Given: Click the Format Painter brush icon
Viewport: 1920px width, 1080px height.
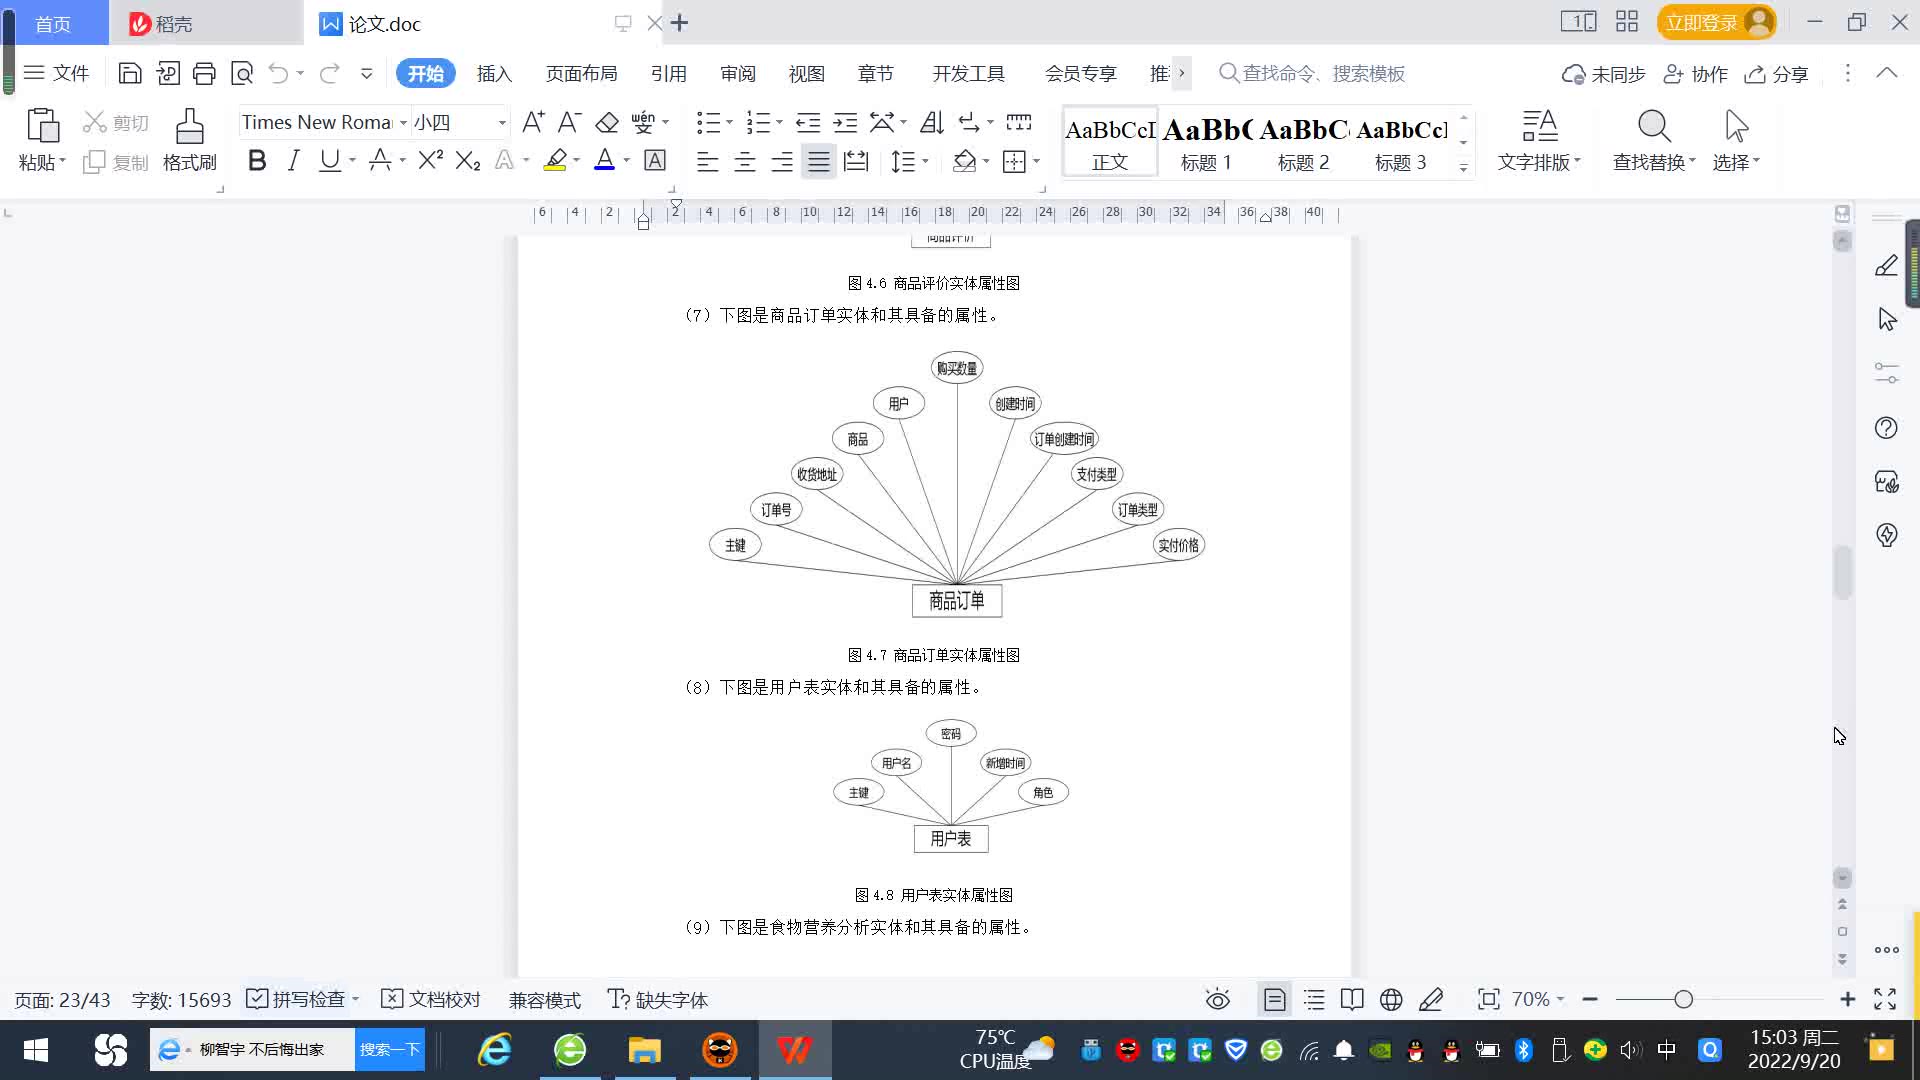Looking at the screenshot, I should coord(189,127).
